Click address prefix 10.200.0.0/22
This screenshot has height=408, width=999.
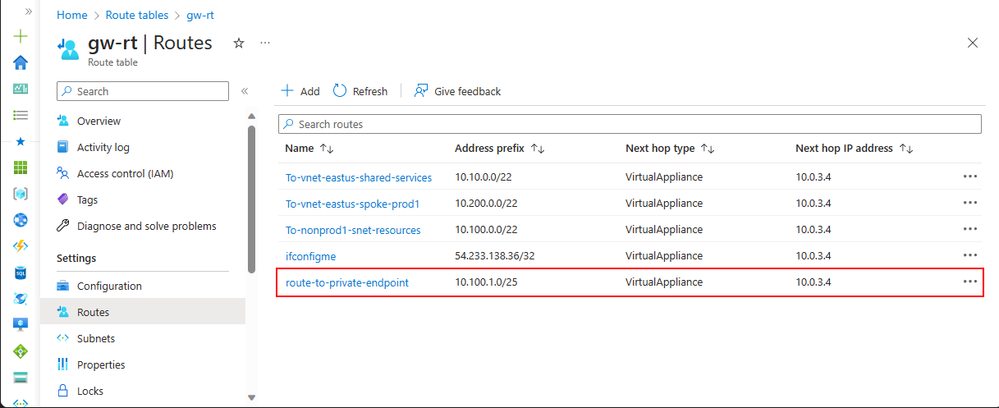click(486, 204)
